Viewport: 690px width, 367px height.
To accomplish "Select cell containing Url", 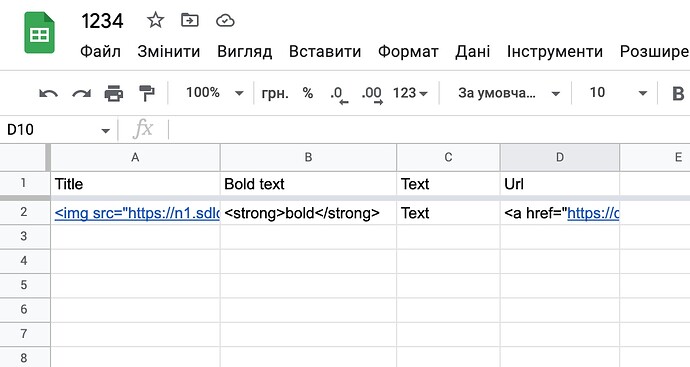I will pyautogui.click(x=560, y=184).
